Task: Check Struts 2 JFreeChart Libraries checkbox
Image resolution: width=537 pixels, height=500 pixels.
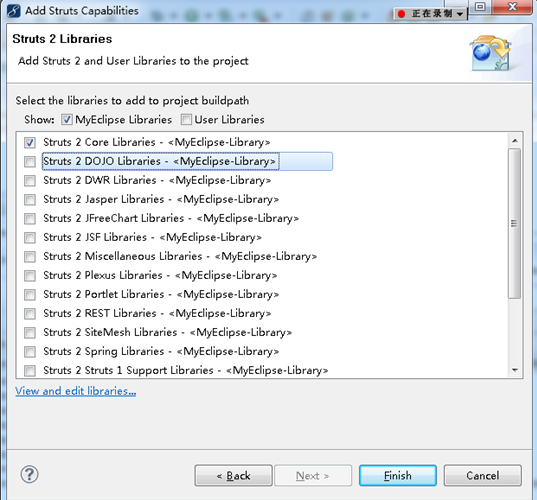Action: click(x=30, y=218)
